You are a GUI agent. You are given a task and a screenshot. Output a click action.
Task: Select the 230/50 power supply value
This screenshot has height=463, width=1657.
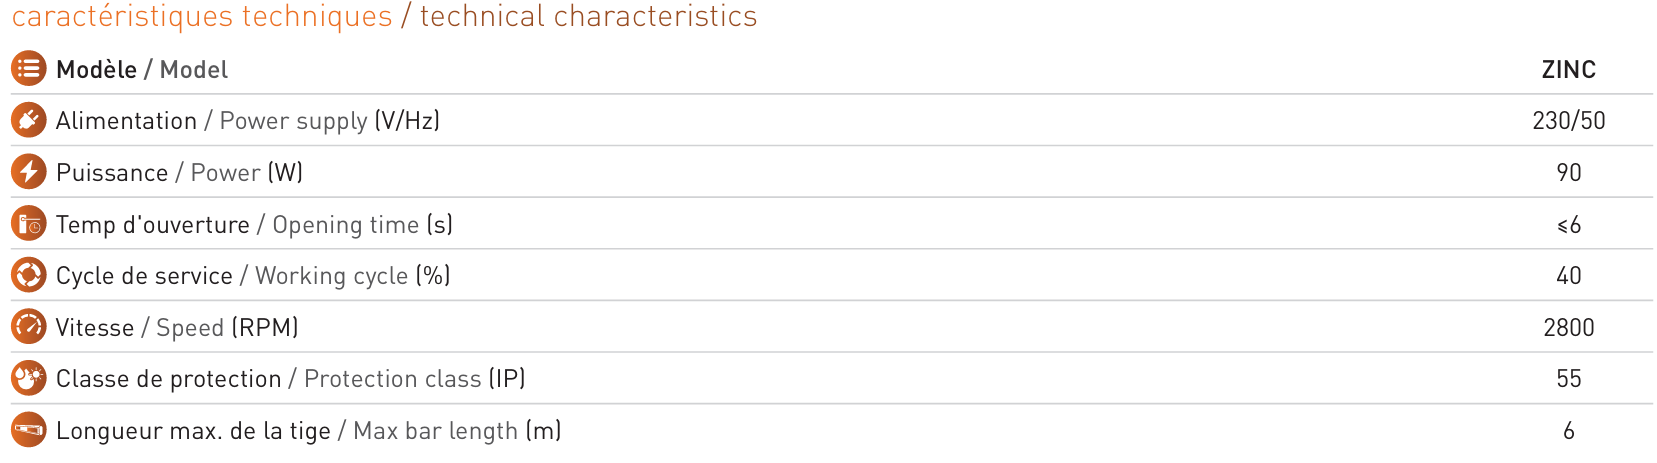(1568, 121)
